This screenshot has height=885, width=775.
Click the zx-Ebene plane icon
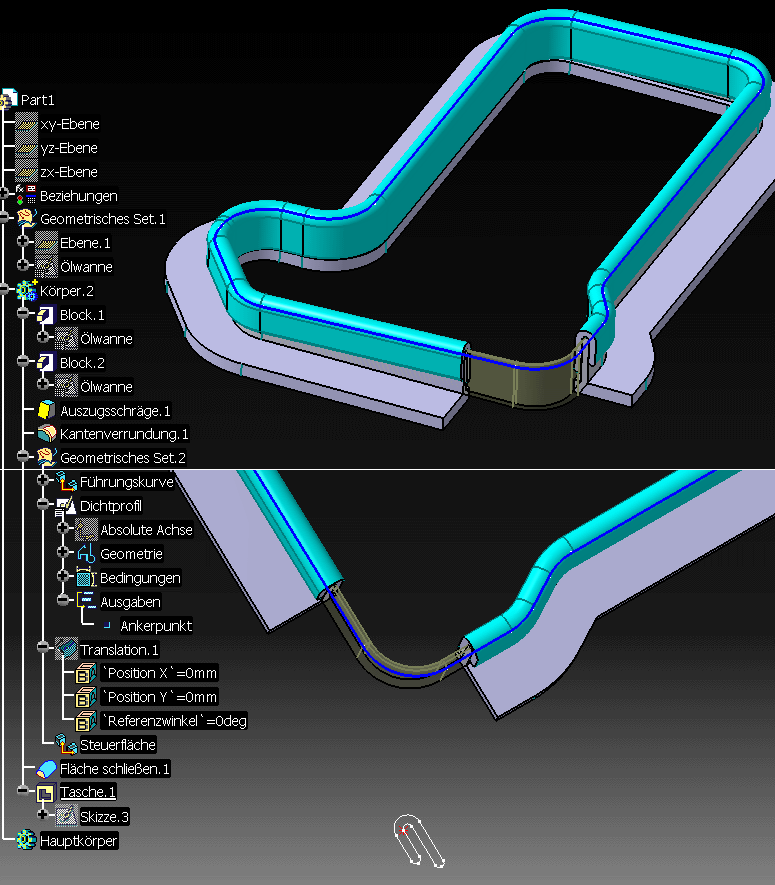26,172
